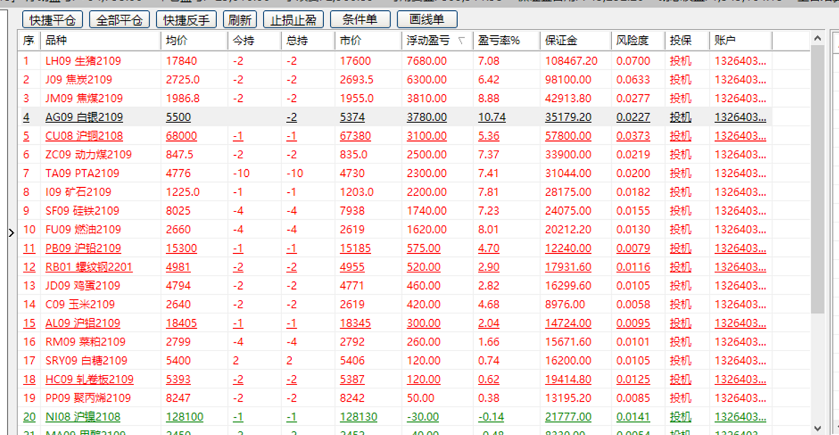Click floating profit value 7680.00
This screenshot has height=435, width=839.
click(426, 61)
